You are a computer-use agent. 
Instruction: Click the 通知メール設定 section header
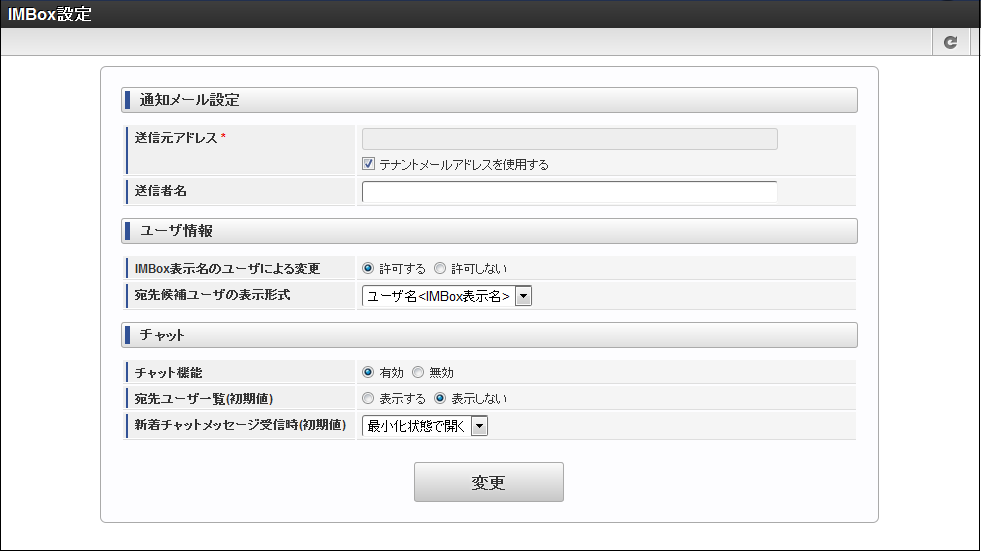[x=489, y=100]
